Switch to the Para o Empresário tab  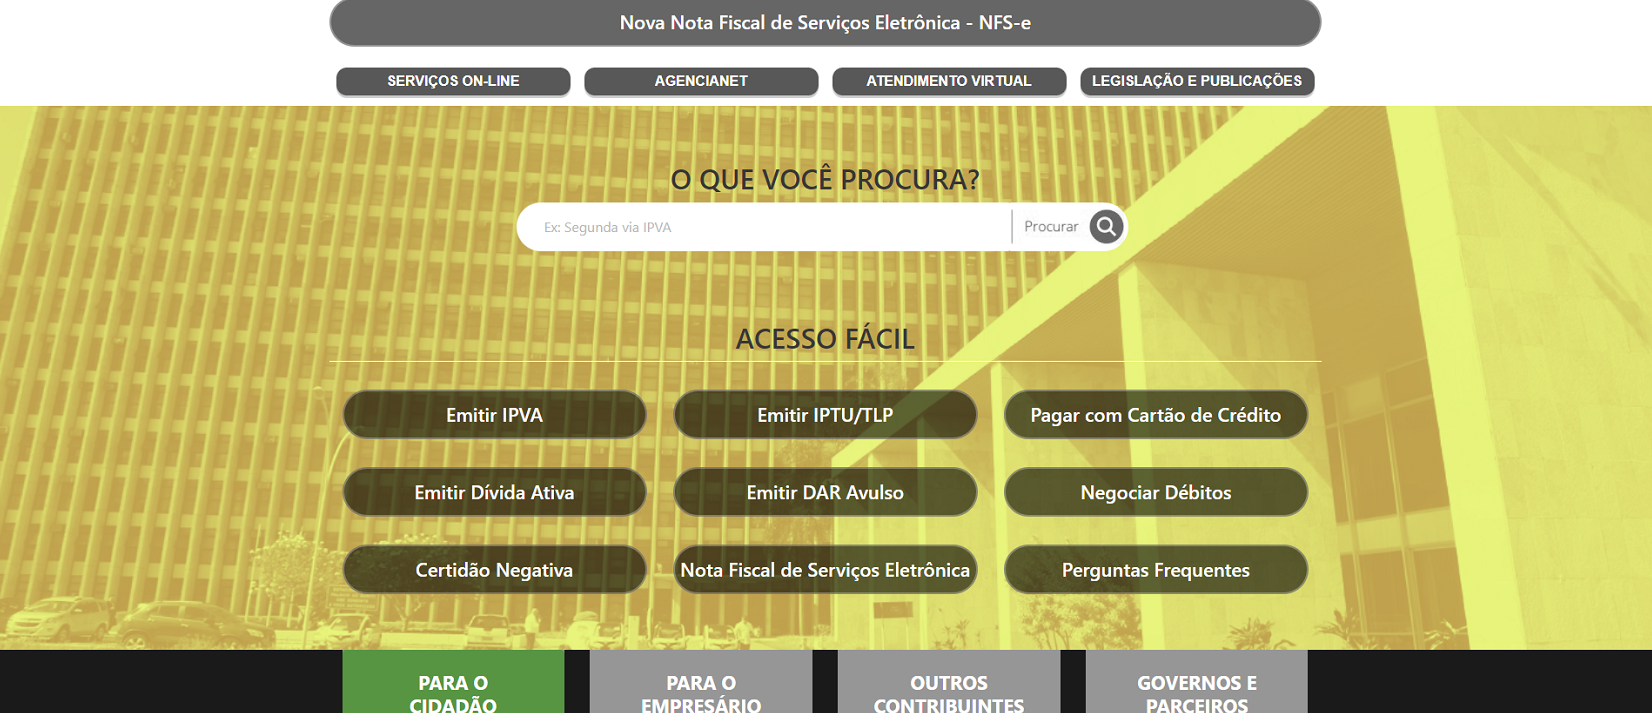701,690
